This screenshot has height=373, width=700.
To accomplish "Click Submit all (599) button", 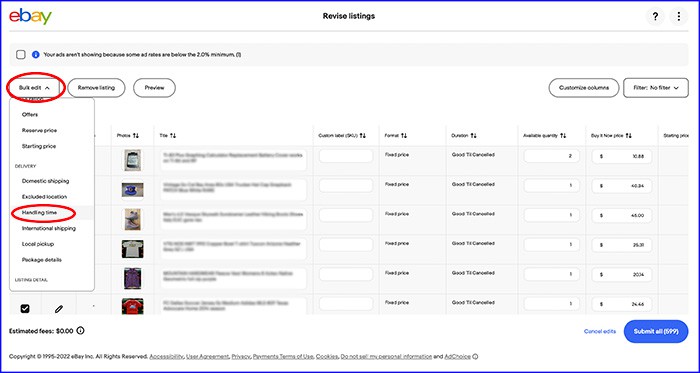I will [656, 332].
